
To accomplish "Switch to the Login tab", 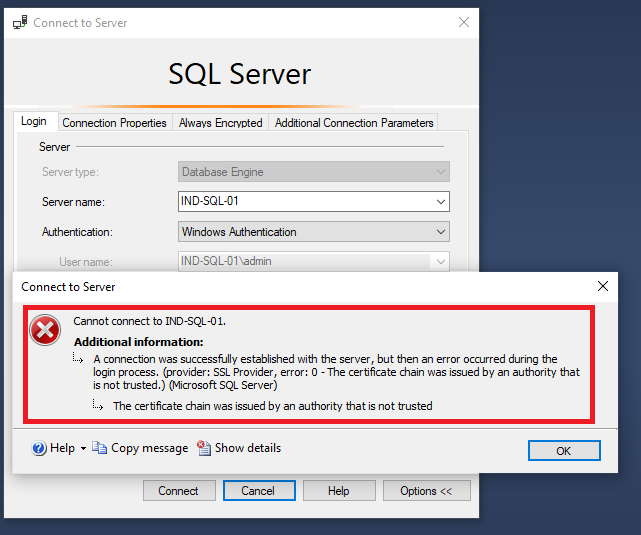I will click(34, 121).
